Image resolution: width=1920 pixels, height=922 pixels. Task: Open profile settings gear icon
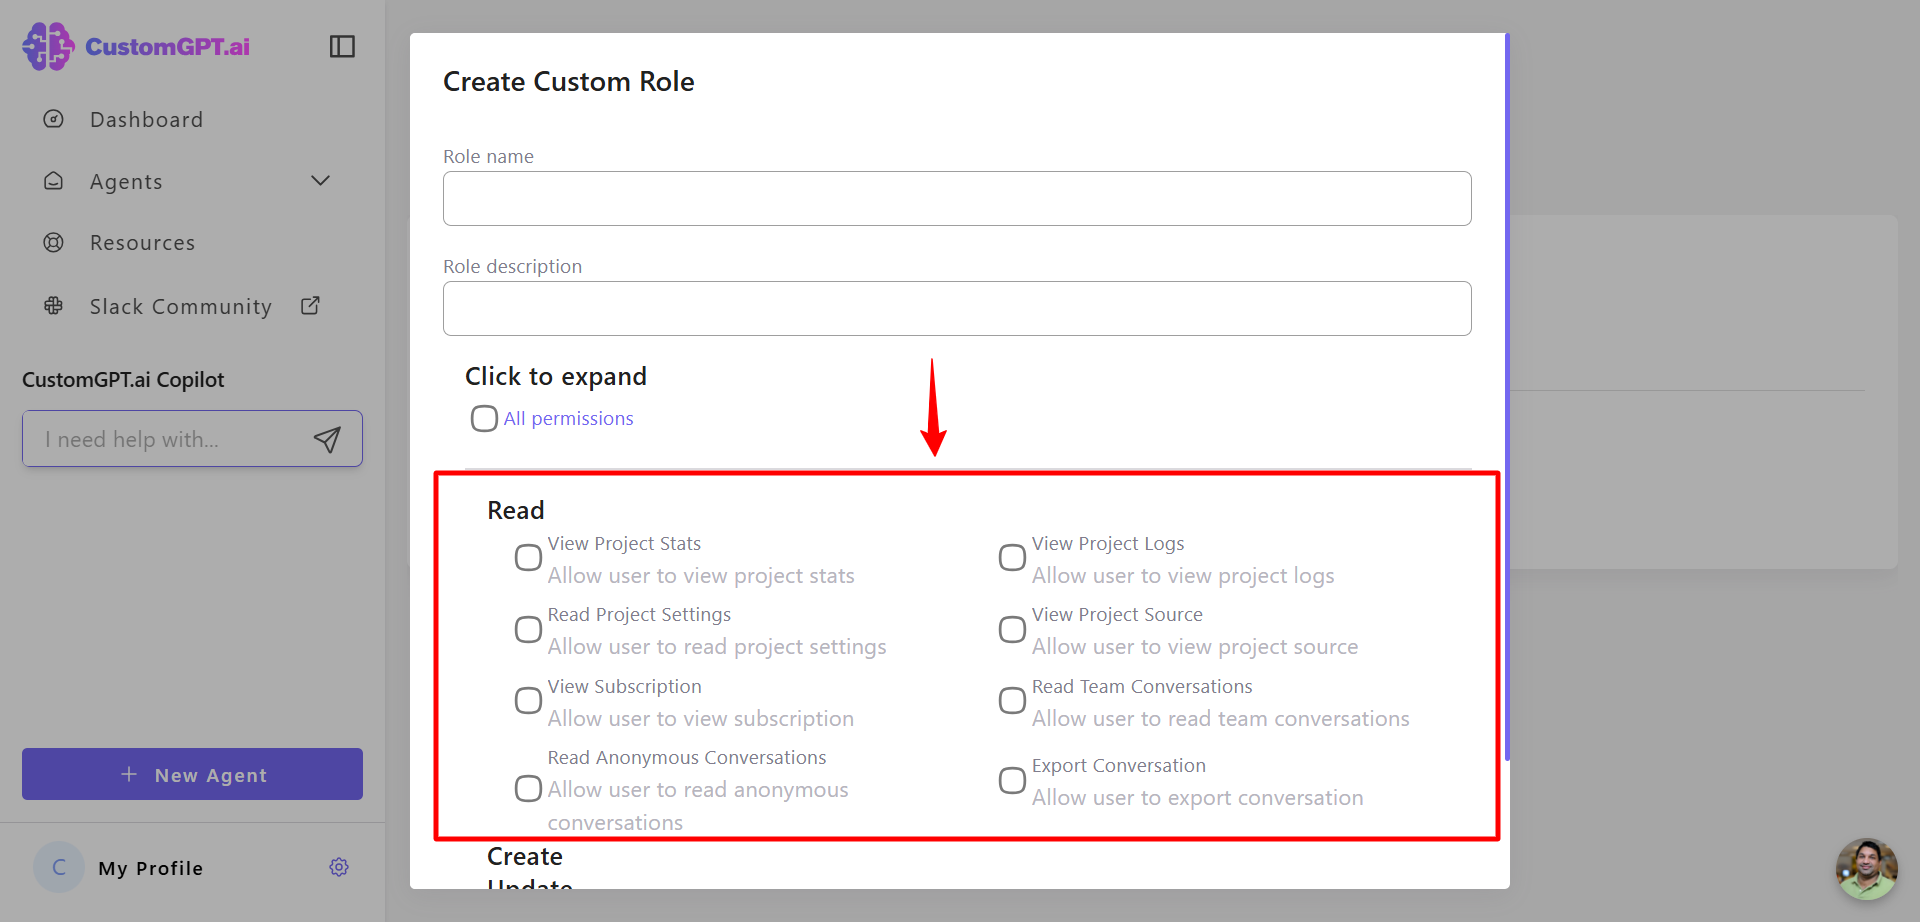339,867
